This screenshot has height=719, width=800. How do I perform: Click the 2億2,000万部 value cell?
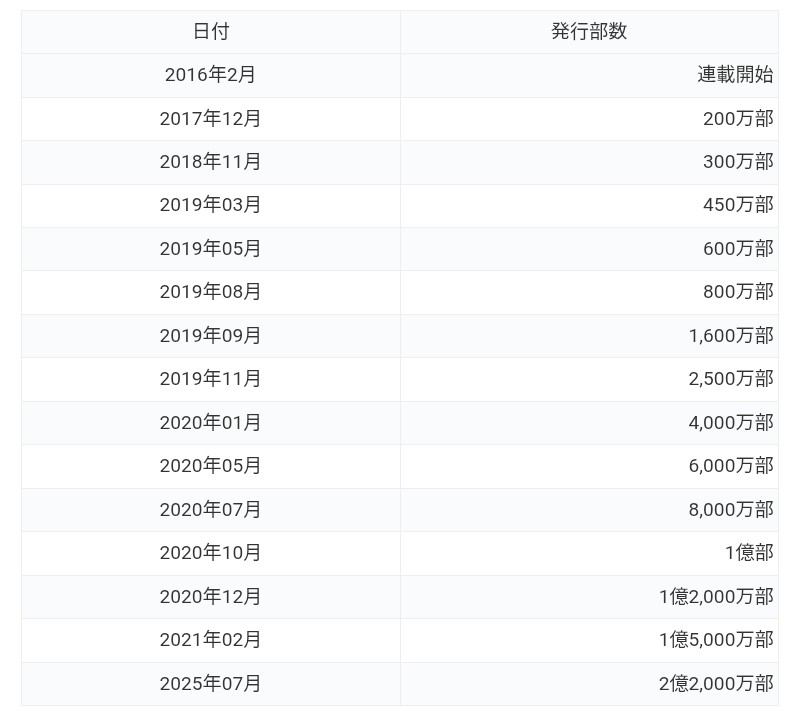point(716,684)
